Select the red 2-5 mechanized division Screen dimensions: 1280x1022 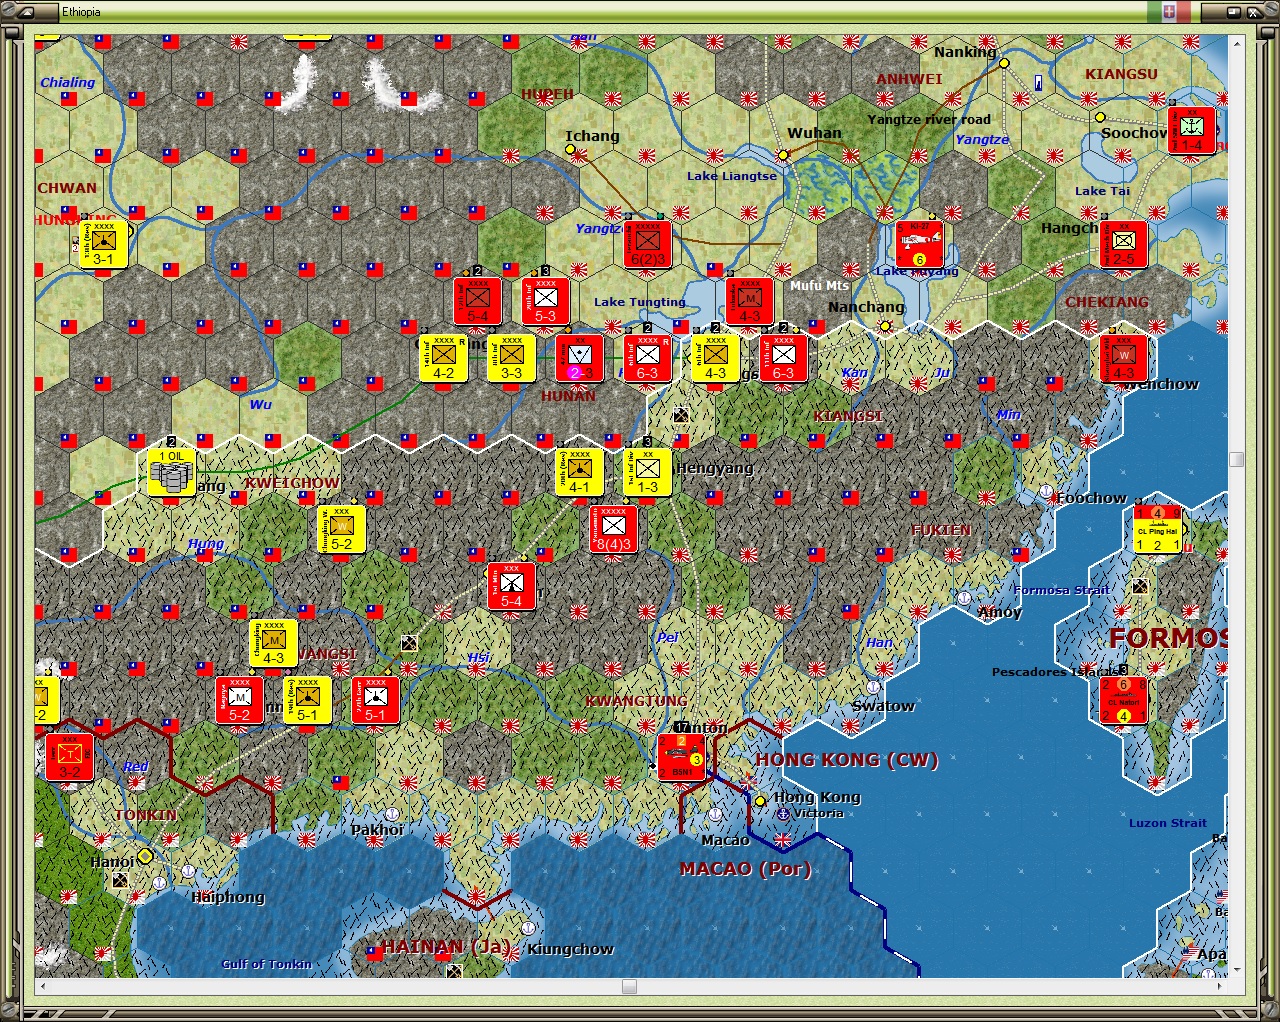(1124, 244)
